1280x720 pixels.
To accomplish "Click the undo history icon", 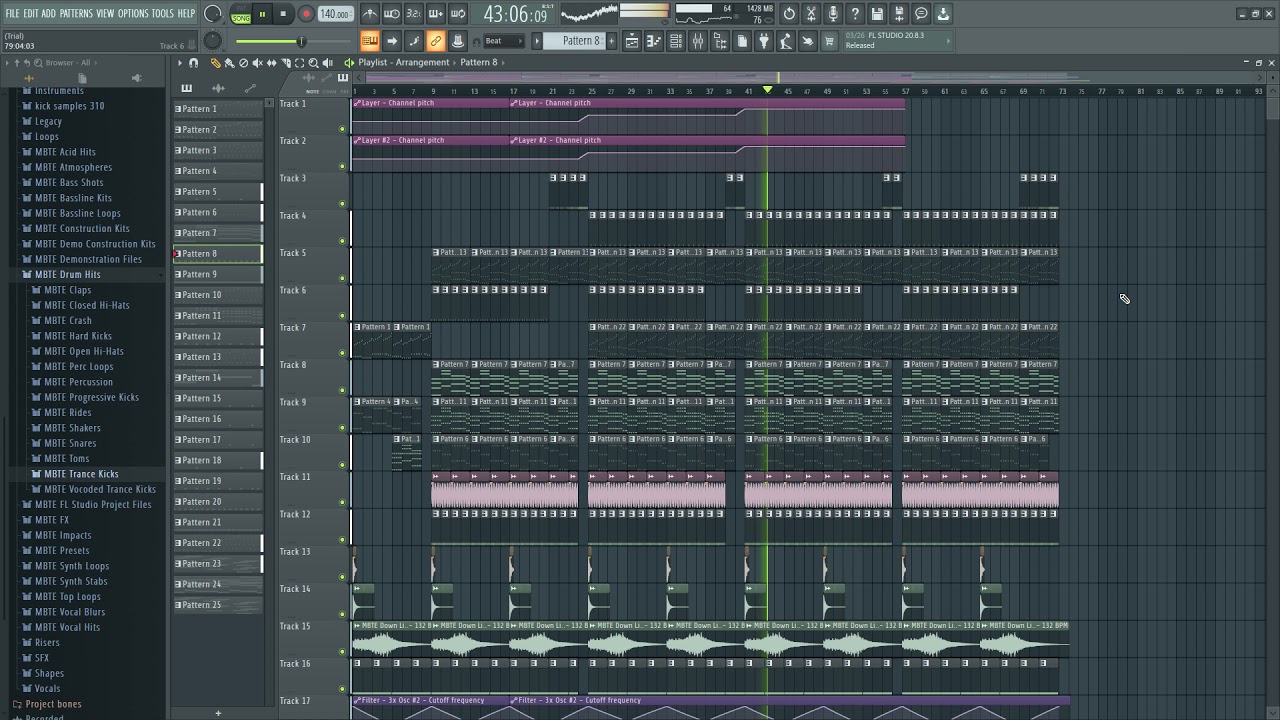I will click(x=789, y=14).
